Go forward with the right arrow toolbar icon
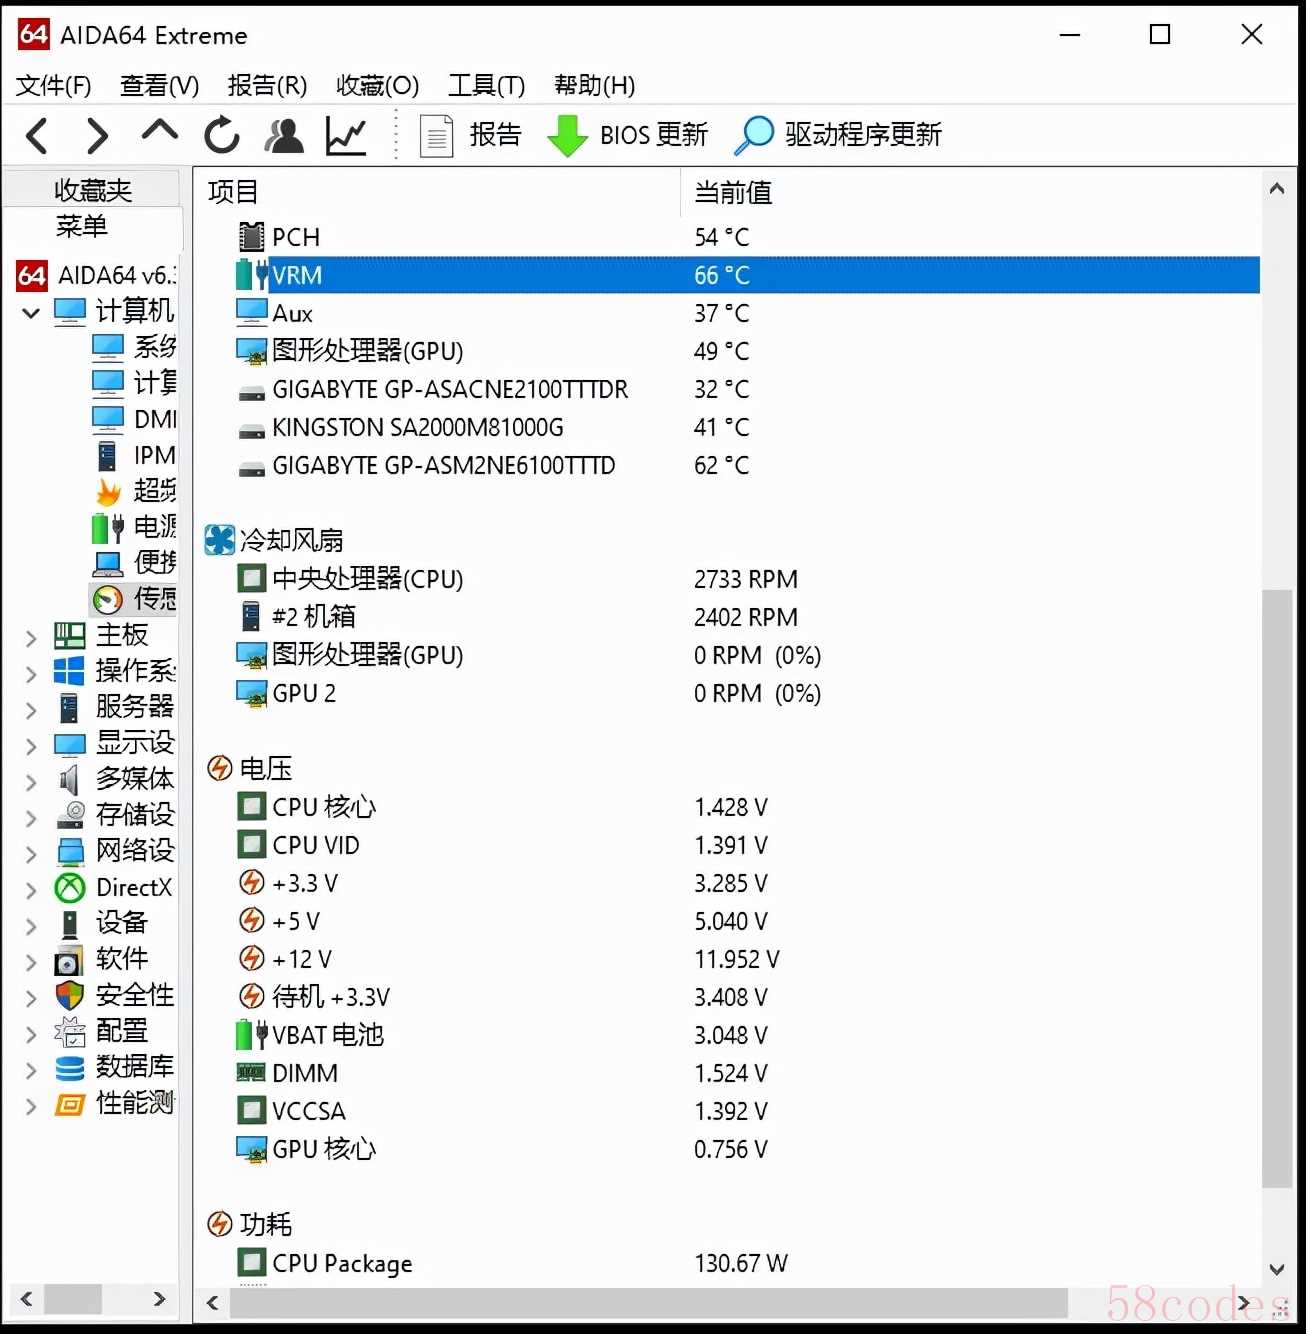This screenshot has width=1306, height=1334. point(97,135)
